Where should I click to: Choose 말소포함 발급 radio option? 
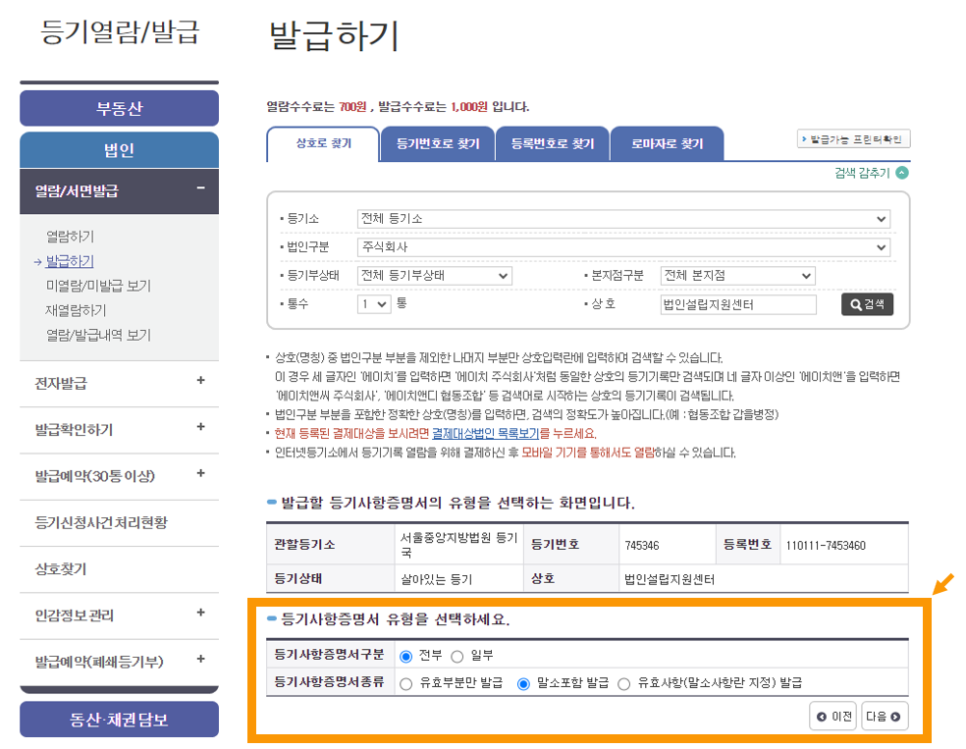523,684
